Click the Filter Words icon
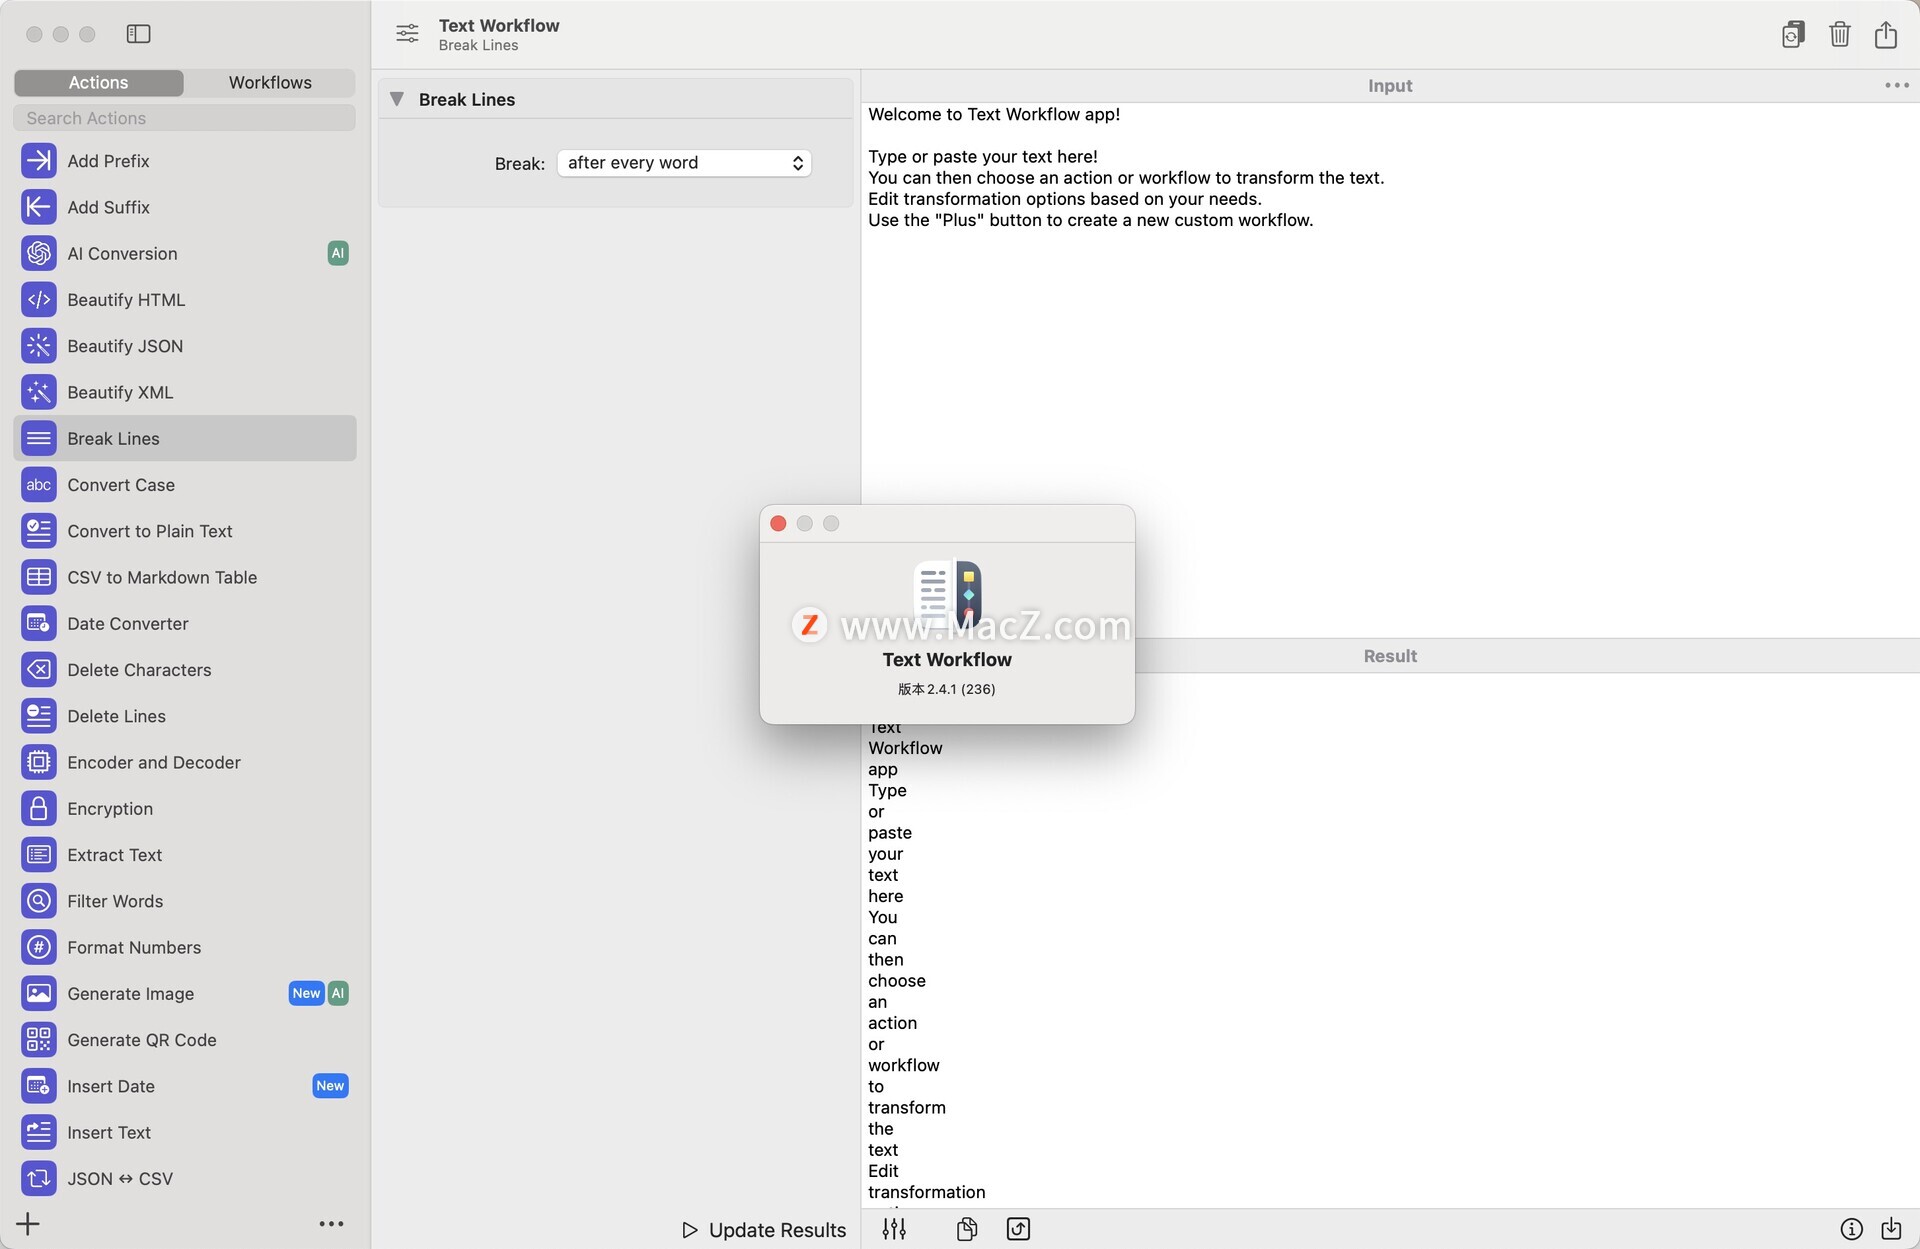1920x1249 pixels. (38, 901)
